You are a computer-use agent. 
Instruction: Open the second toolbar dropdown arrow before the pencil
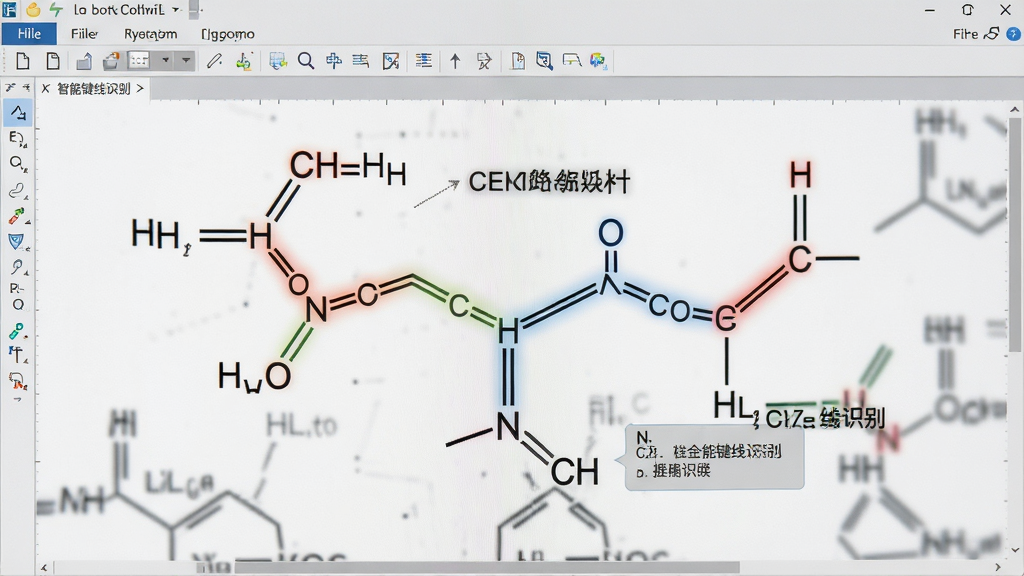186,61
